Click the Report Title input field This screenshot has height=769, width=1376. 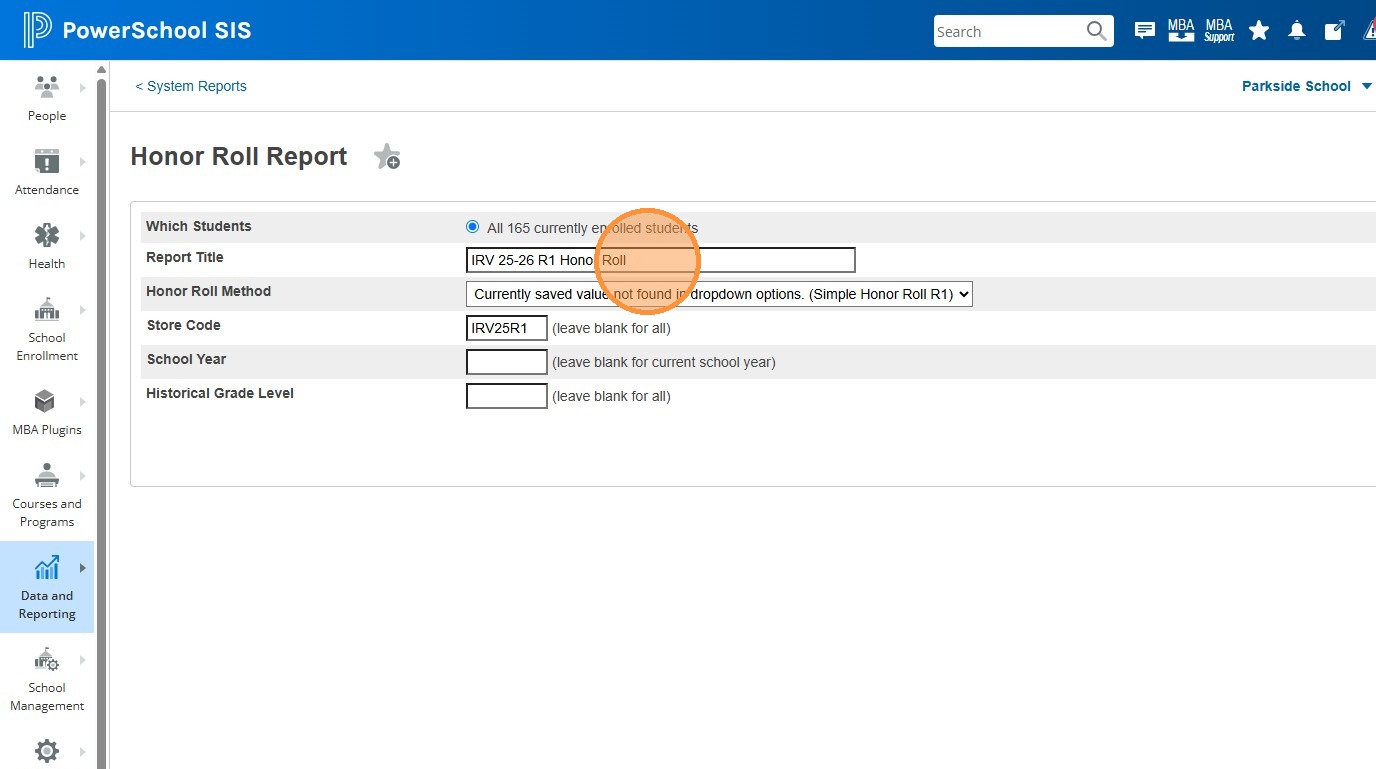(661, 260)
